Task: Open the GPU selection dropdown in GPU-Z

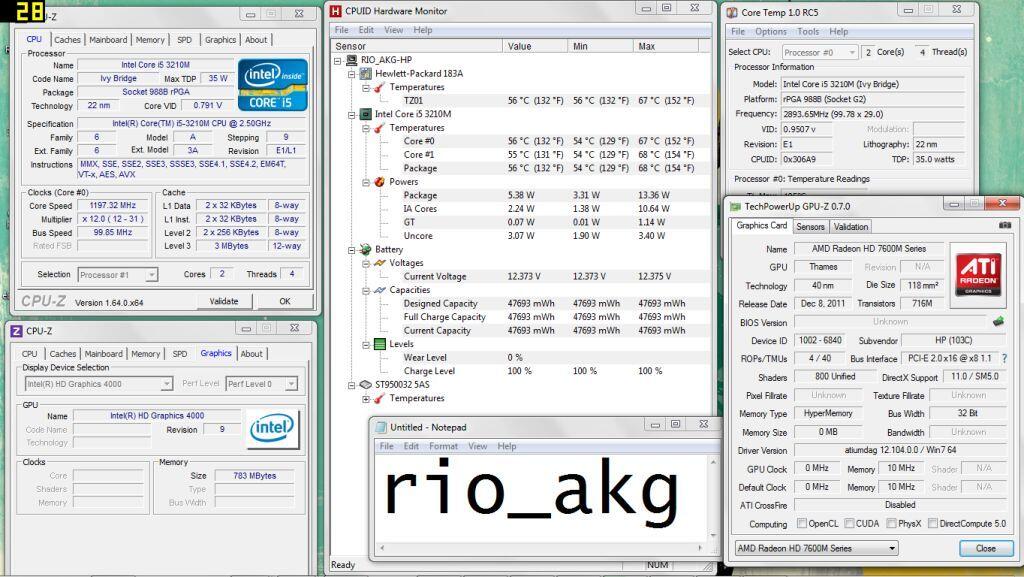Action: click(x=892, y=548)
